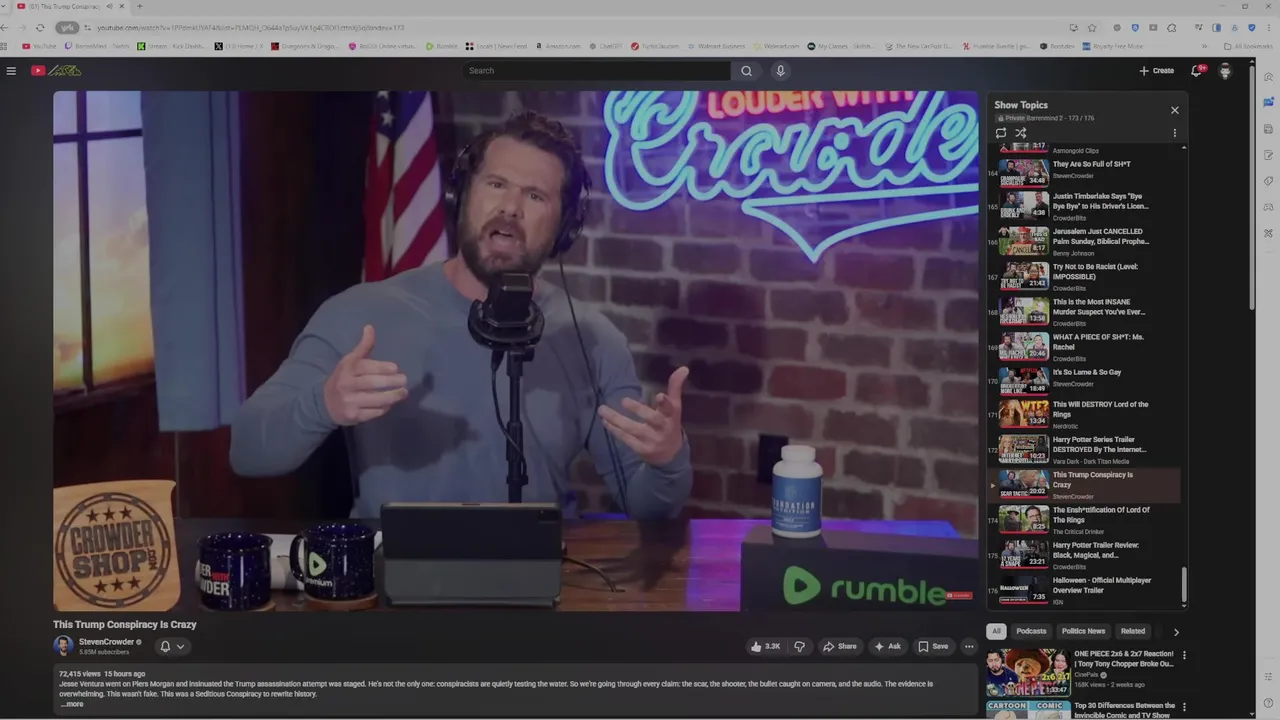Pause the video by clicking the player
1280x720 pixels.
[516, 350]
